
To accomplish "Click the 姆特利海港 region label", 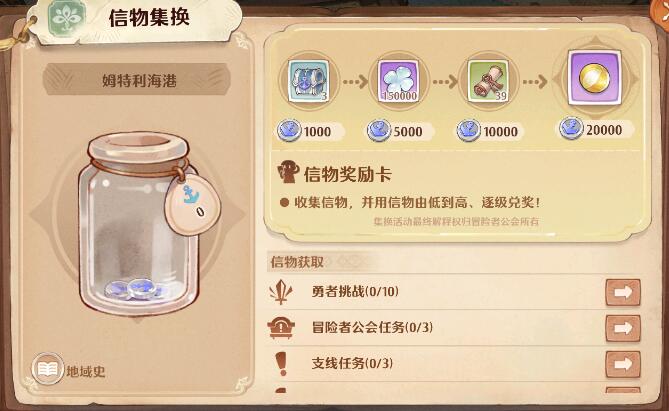I will point(137,80).
